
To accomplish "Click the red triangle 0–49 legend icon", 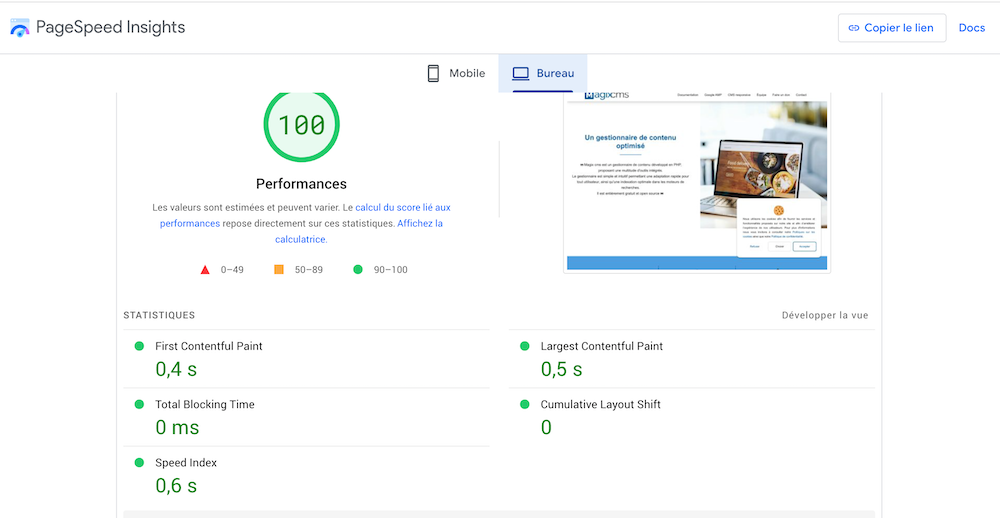I will pyautogui.click(x=205, y=270).
